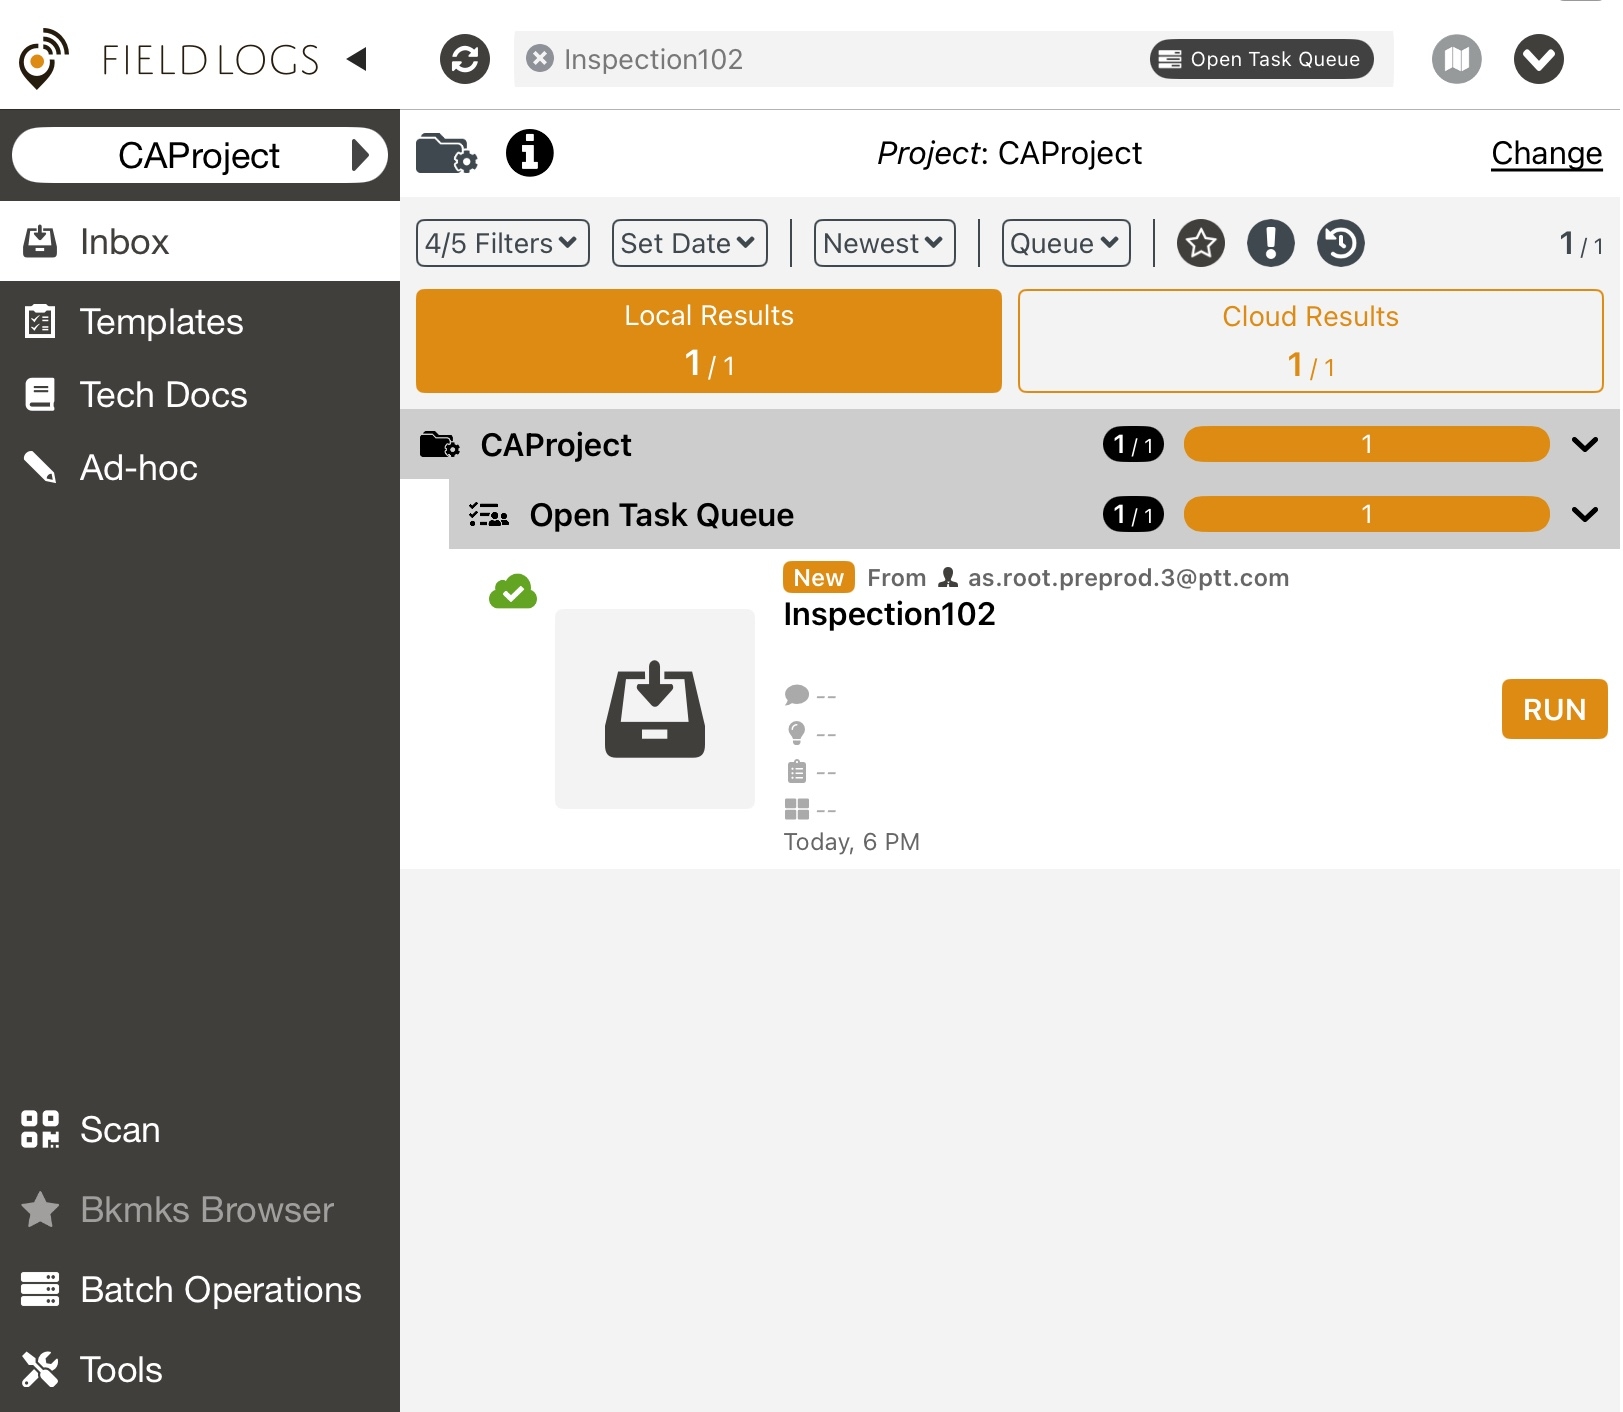Screen dimensions: 1623x1412
Task: Clear the Inspection102 search text
Action: tap(540, 59)
